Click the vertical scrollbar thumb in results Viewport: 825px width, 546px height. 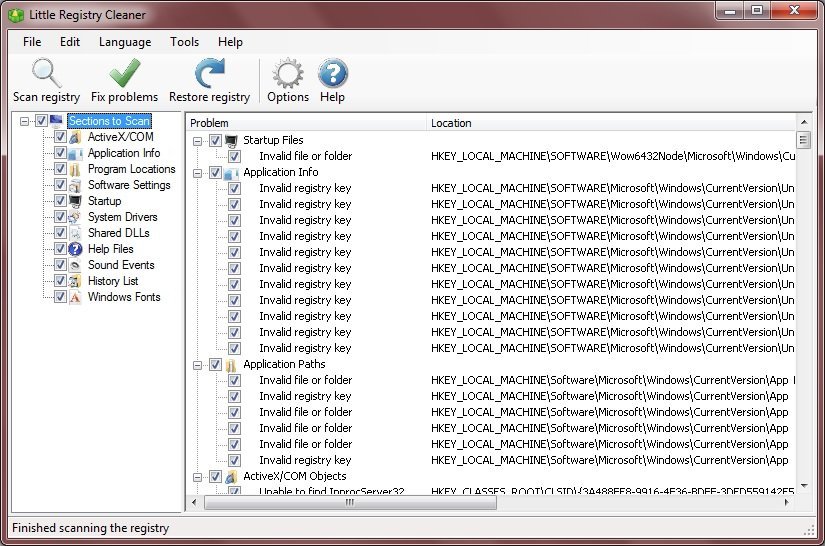click(803, 140)
